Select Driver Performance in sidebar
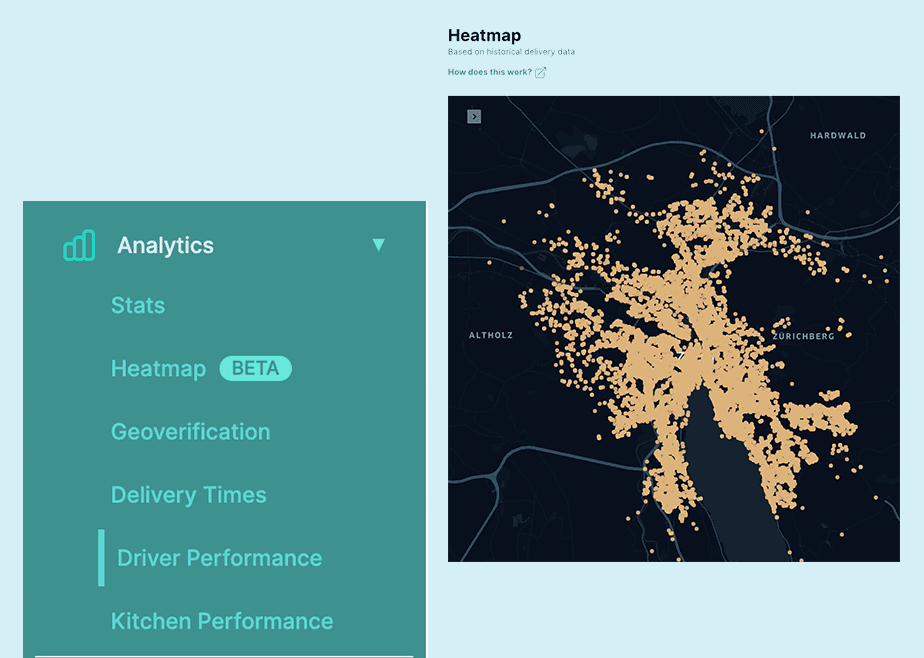Screen dimensions: 924x658 [219, 558]
